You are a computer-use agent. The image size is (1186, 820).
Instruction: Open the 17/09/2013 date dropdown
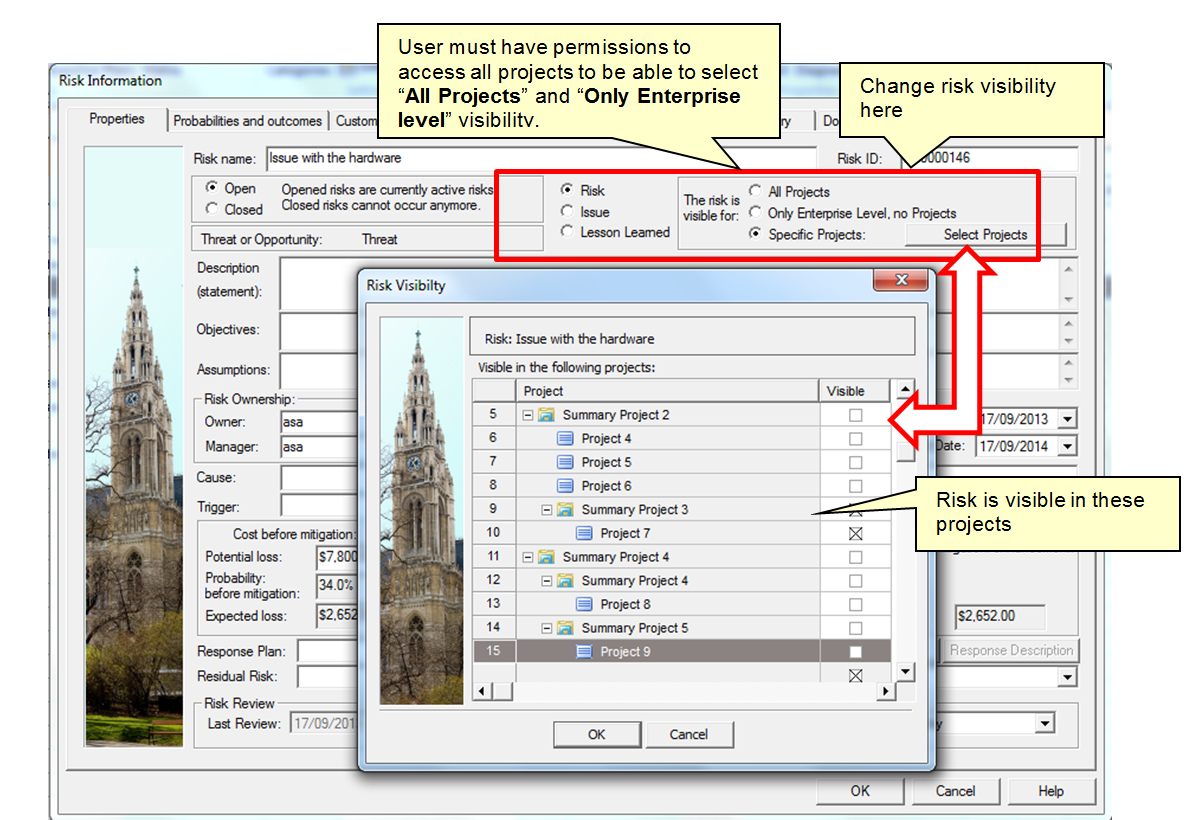pos(1067,418)
